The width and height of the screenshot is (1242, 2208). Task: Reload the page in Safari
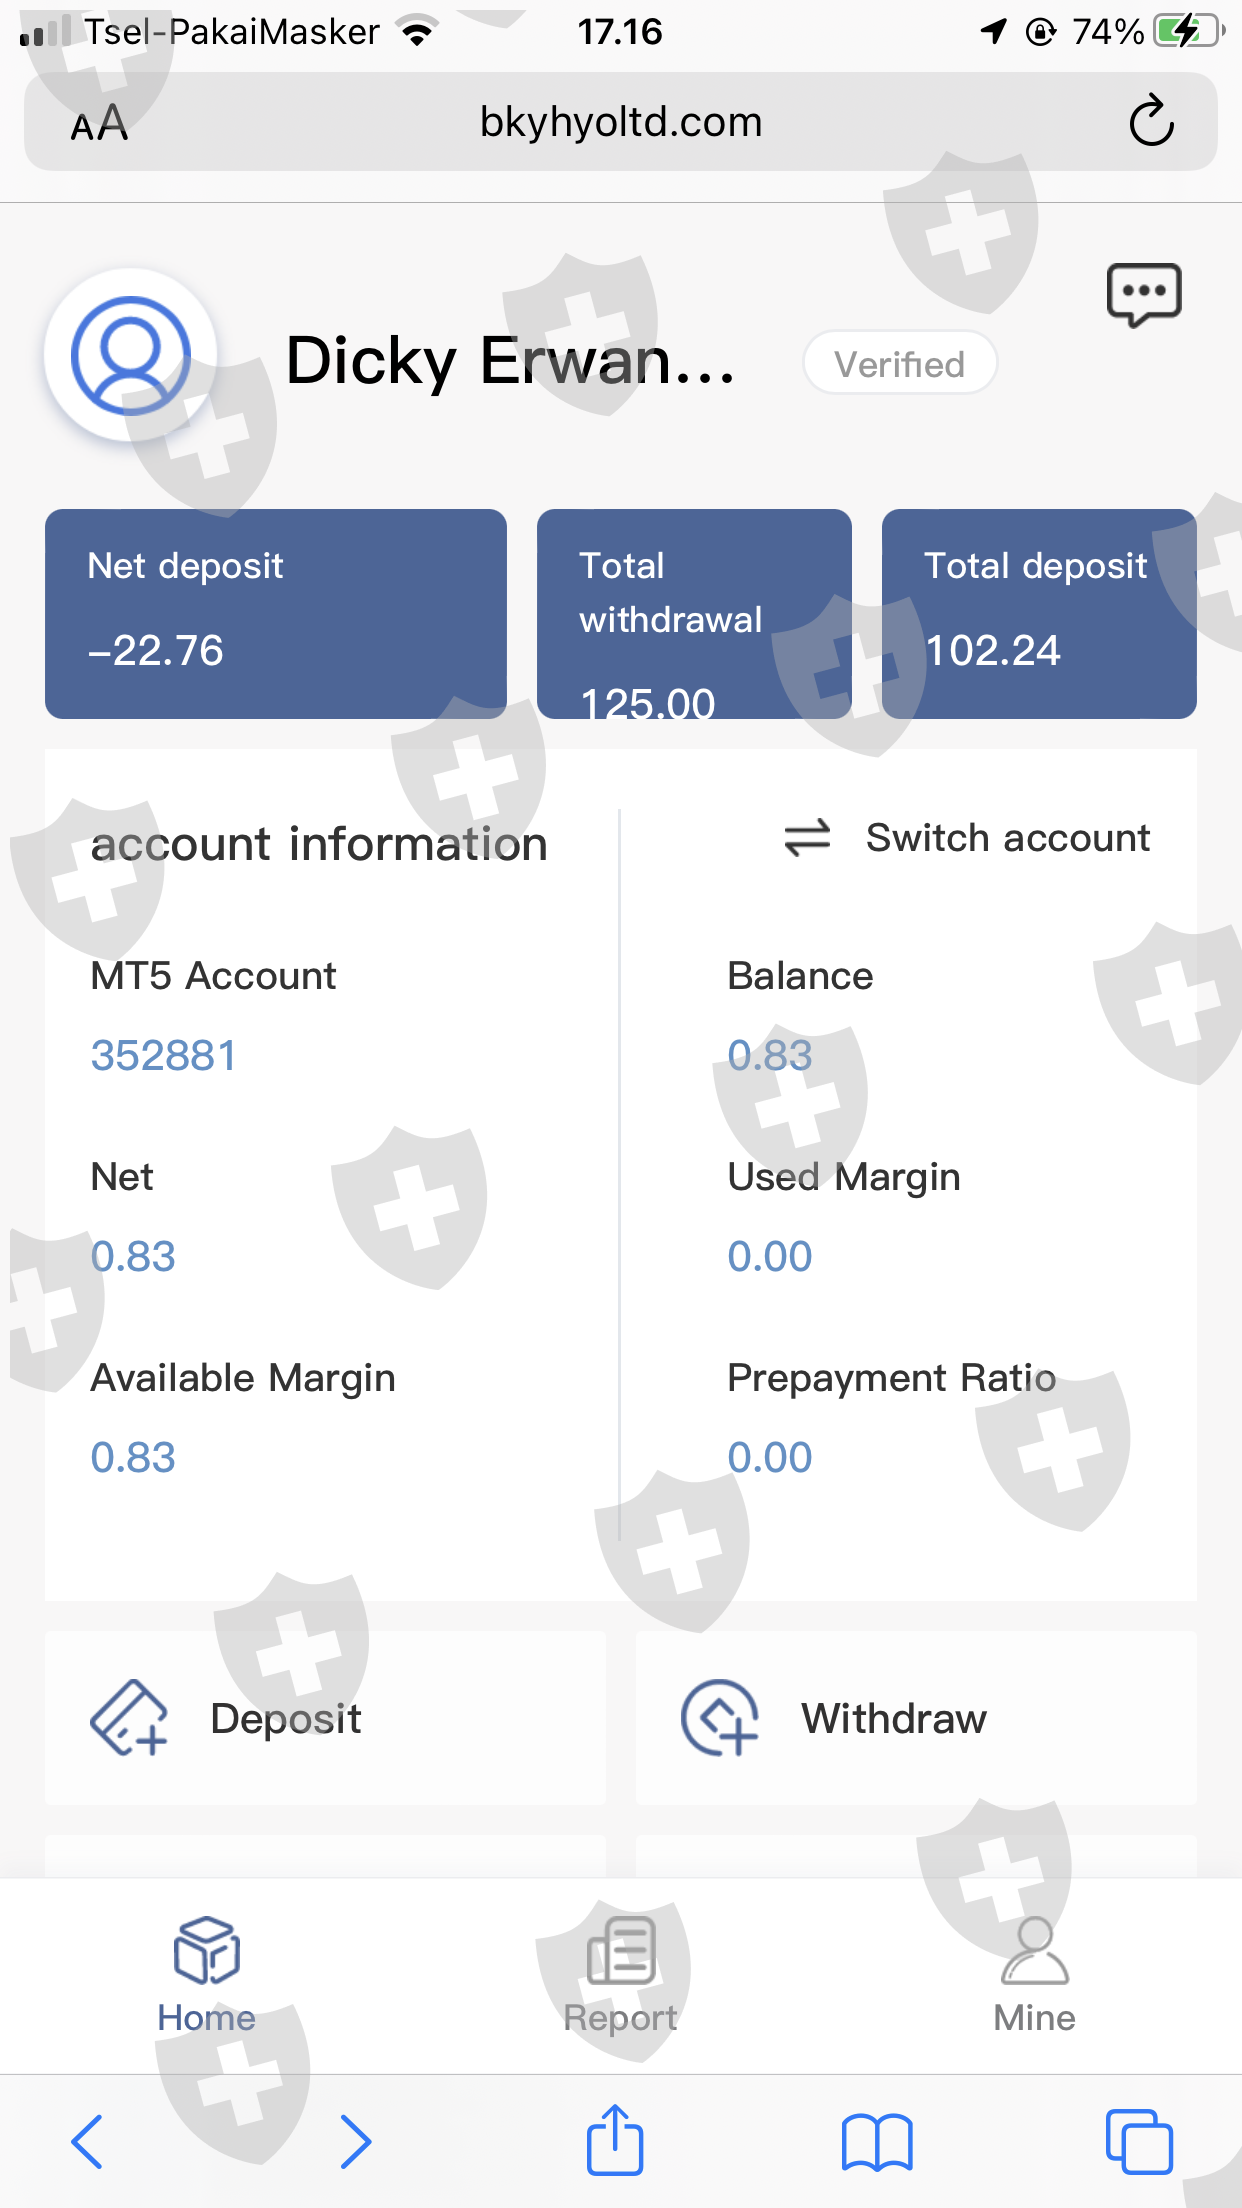click(x=1151, y=122)
